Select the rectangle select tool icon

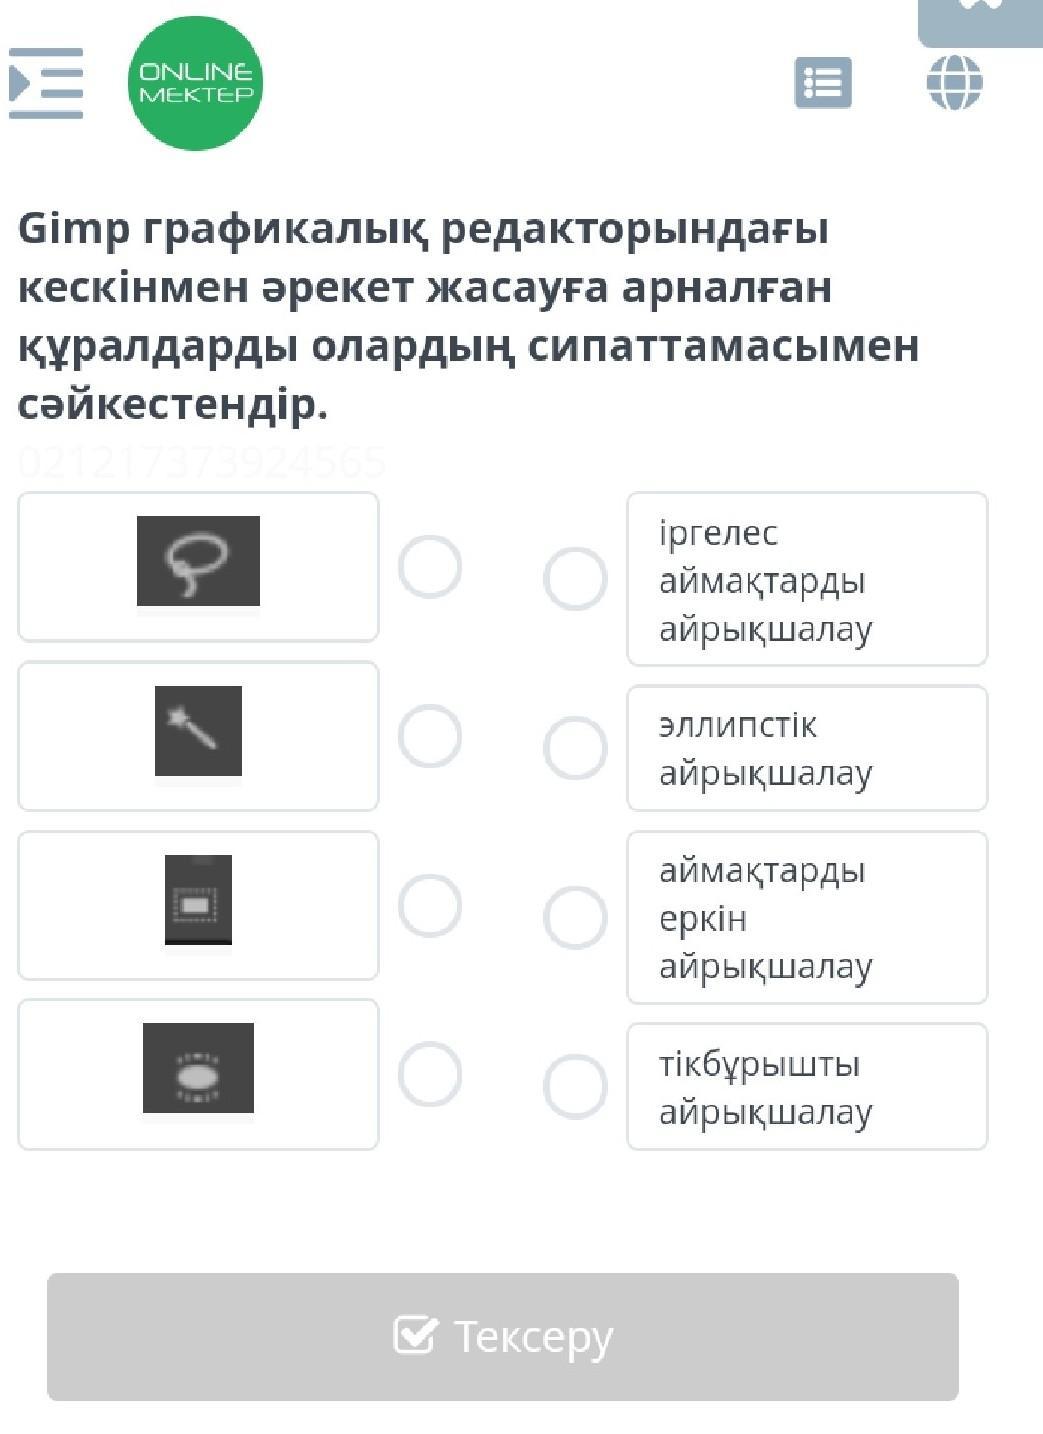(x=198, y=900)
